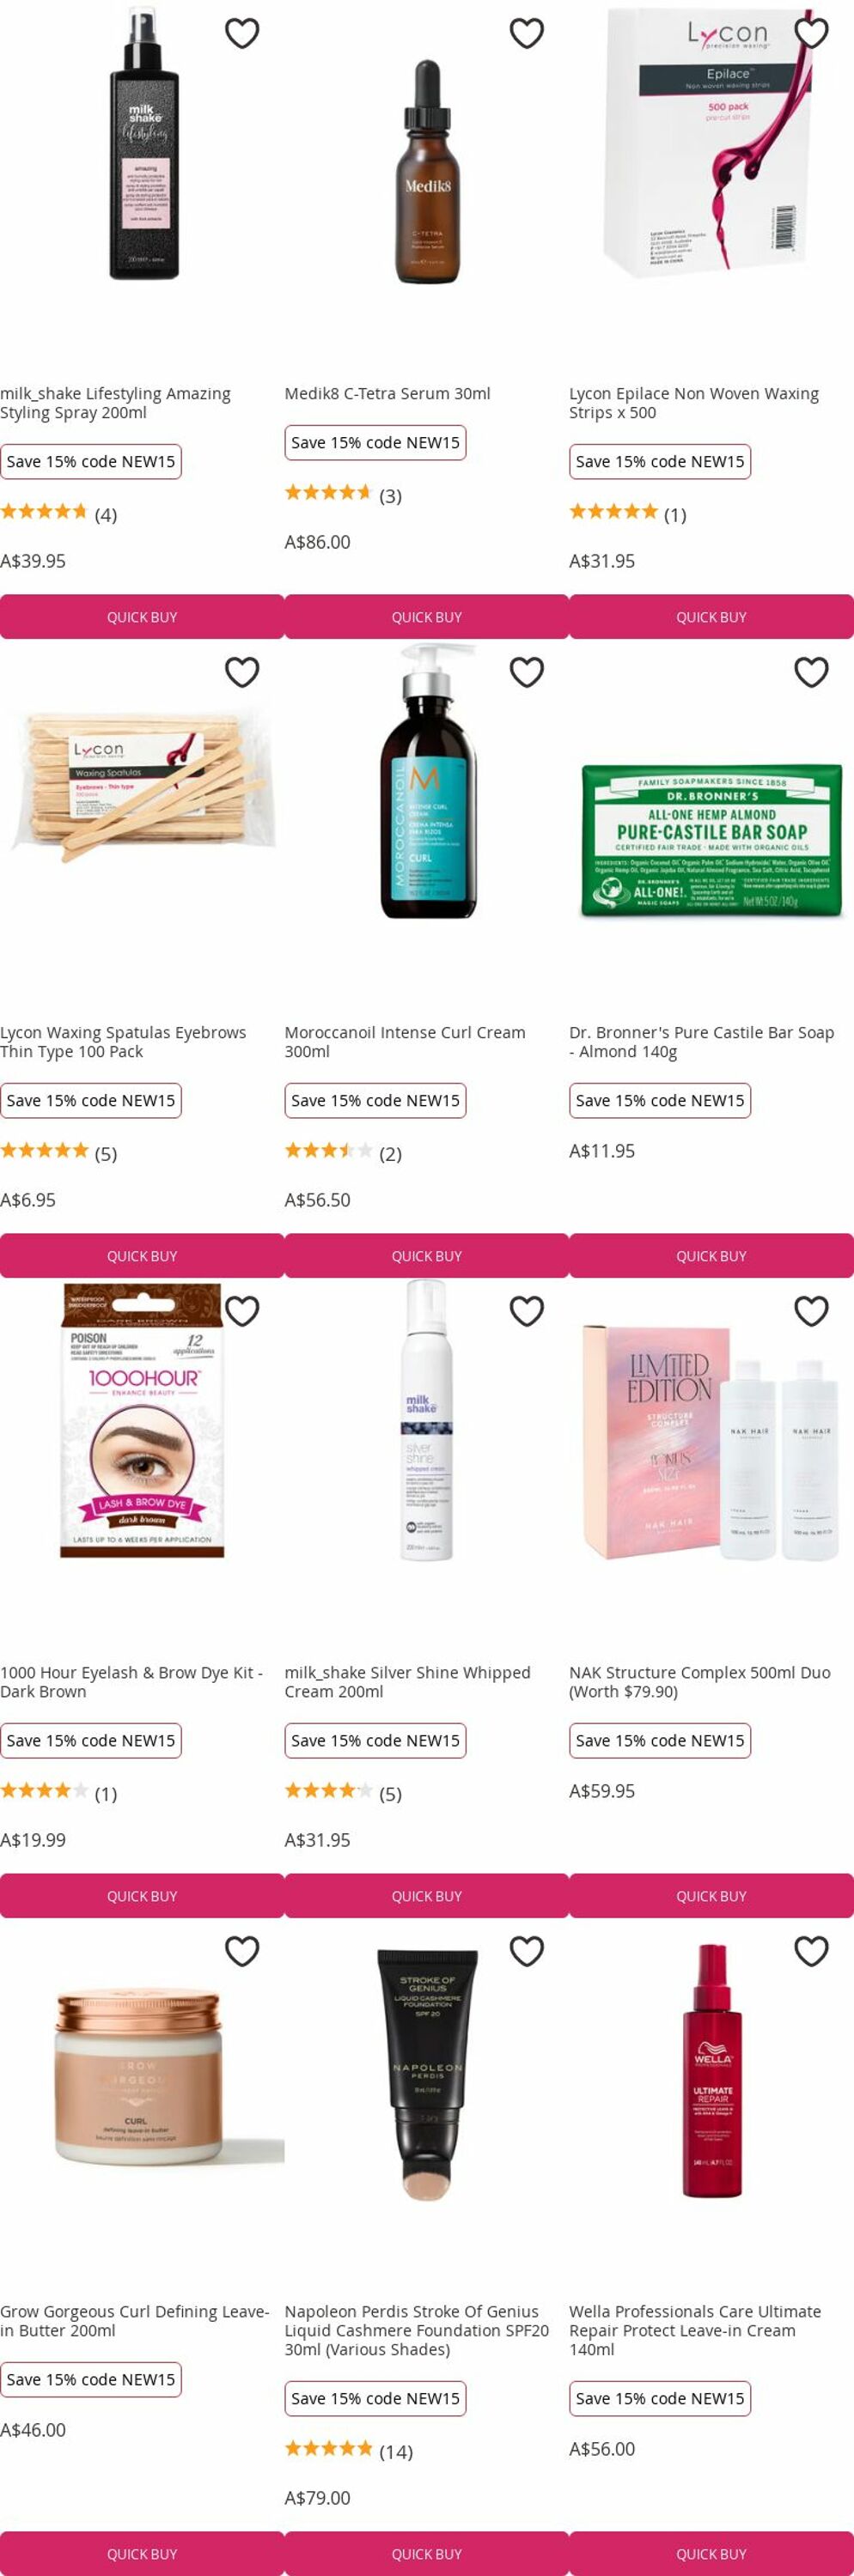Add milk_shake Lifestyling Spray to wishlist
This screenshot has height=2576, width=854.
[242, 34]
